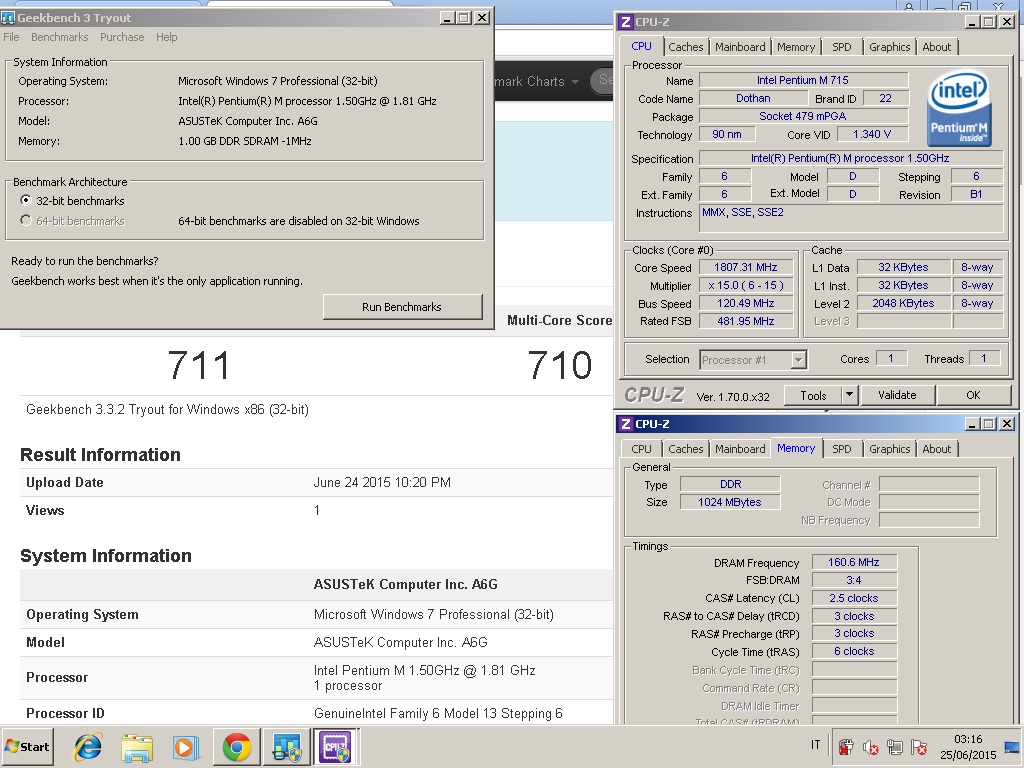Click the Level 2 cache value 2048 KBytes
The height and width of the screenshot is (768, 1024).
coord(903,303)
